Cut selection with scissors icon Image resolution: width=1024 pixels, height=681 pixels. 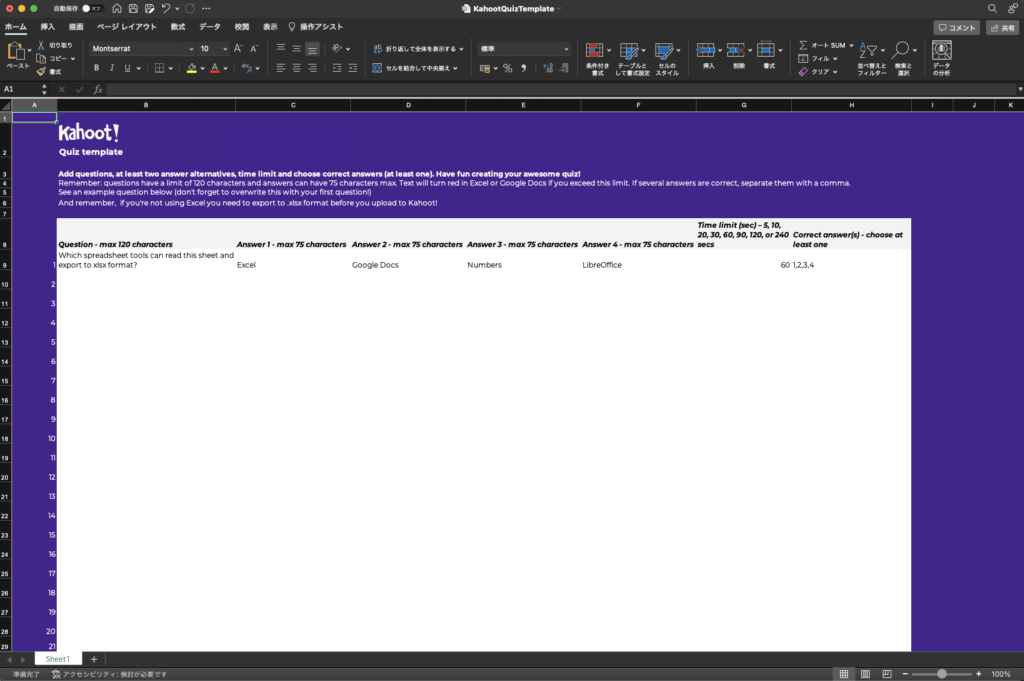[x=41, y=45]
